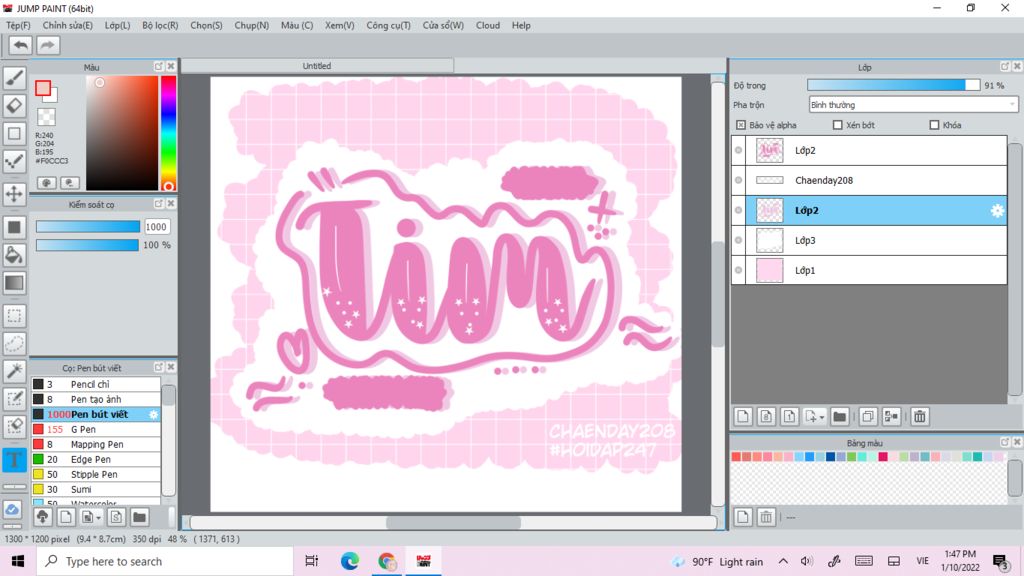This screenshot has height=576, width=1024.
Task: Create a new color layer
Action: (743, 416)
